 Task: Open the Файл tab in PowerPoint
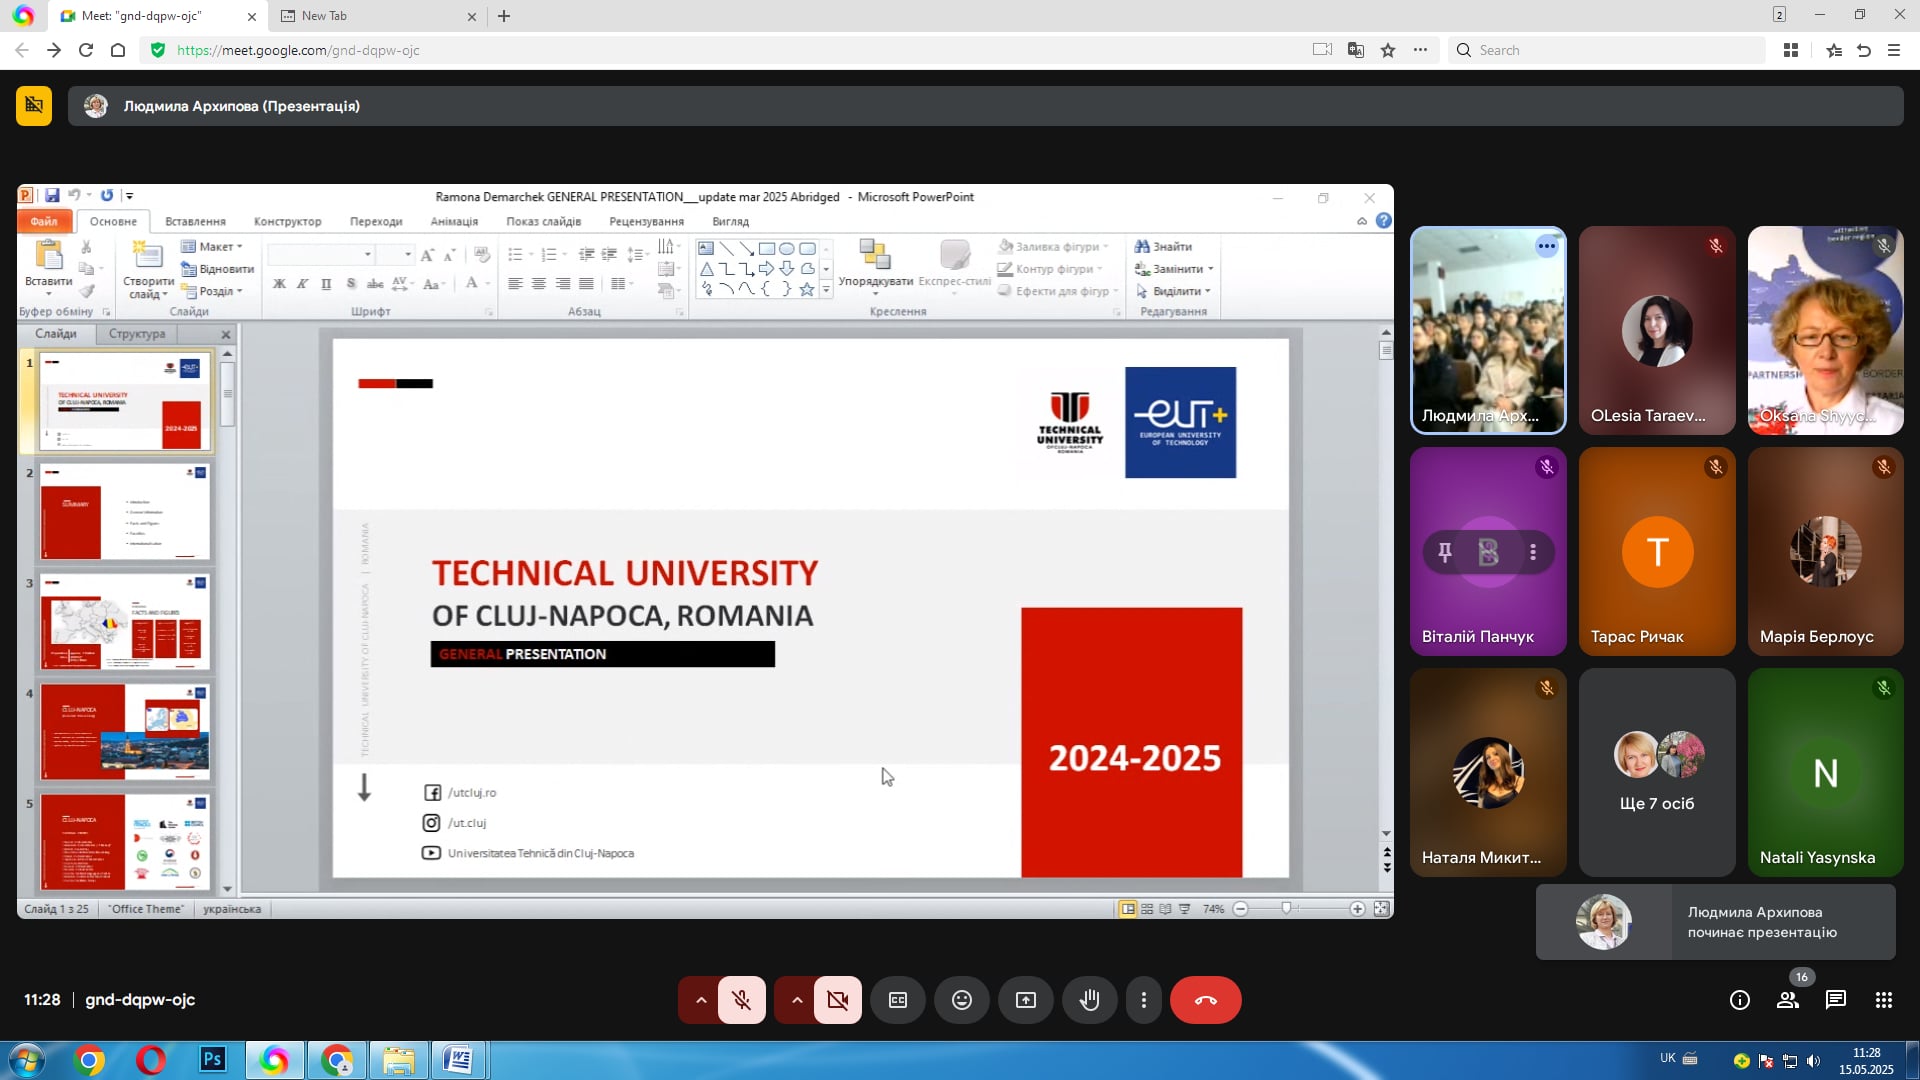44,221
